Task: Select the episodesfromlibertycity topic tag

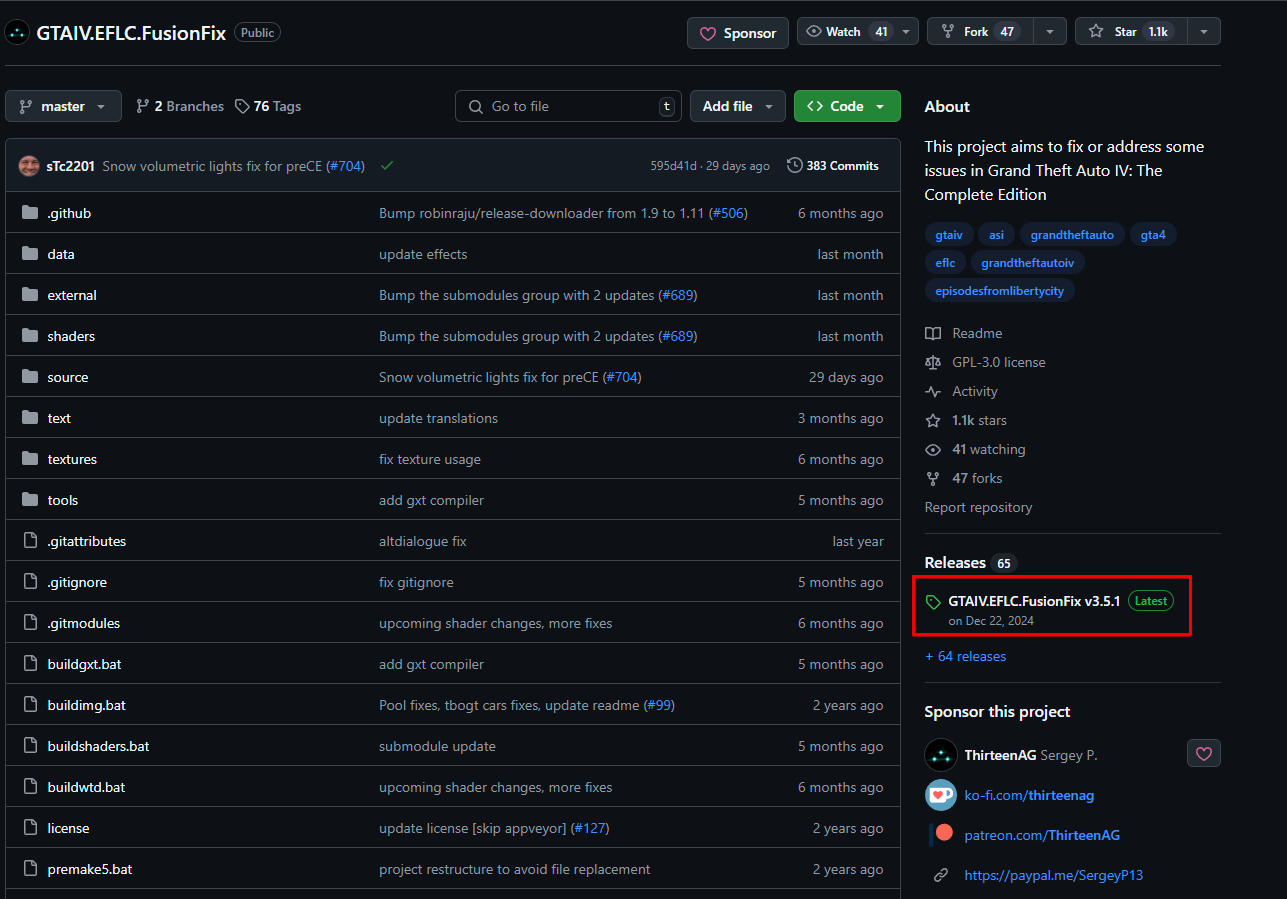Action: (x=999, y=291)
